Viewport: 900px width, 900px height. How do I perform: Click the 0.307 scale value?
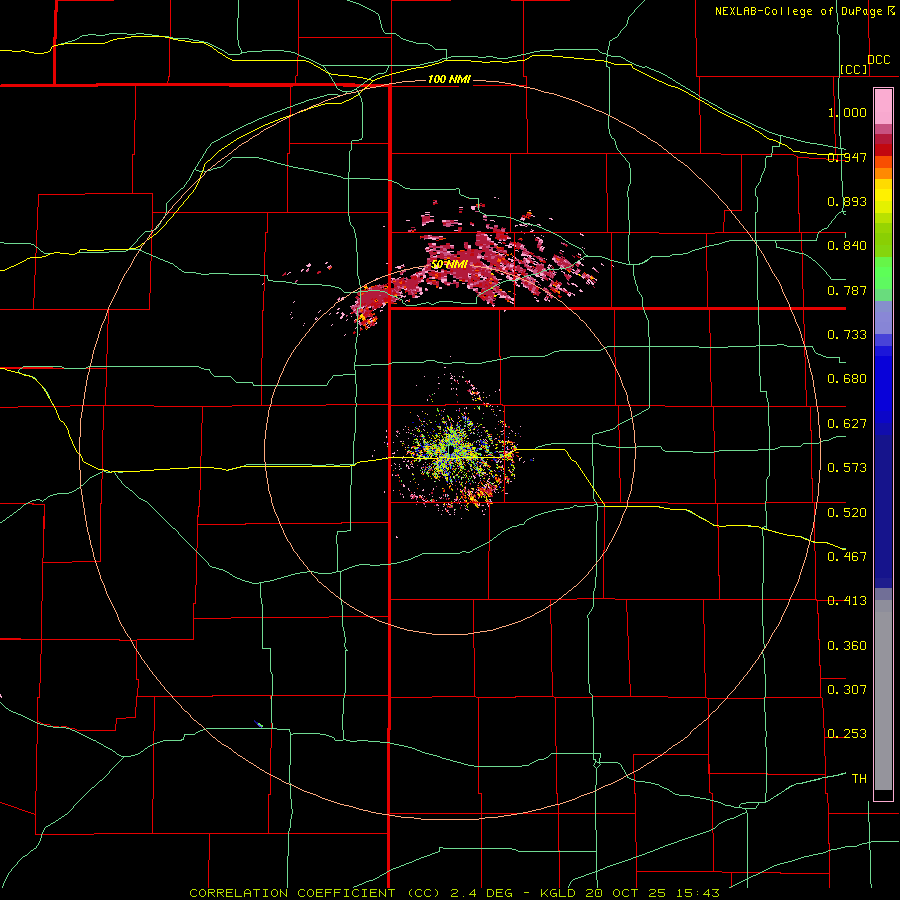tap(847, 690)
